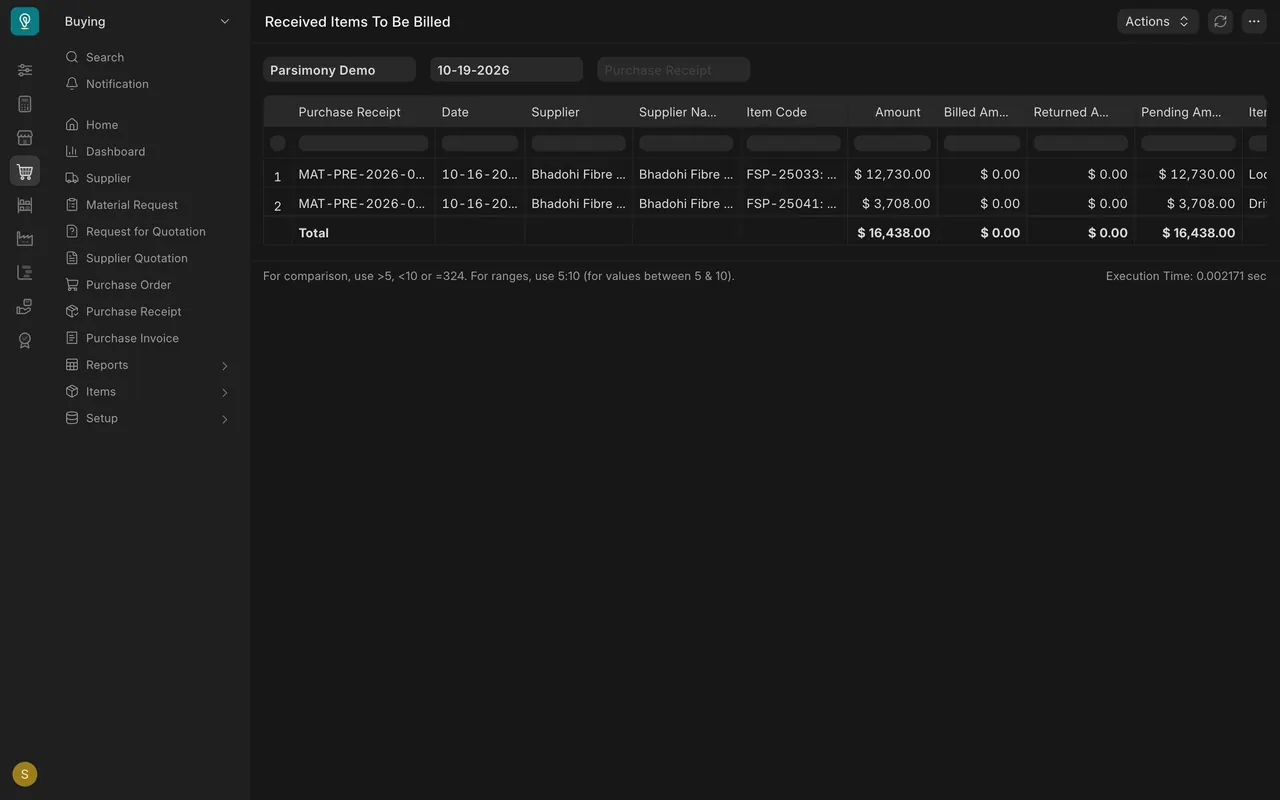Go to Home in the sidebar
This screenshot has width=1280, height=800.
click(147, 125)
